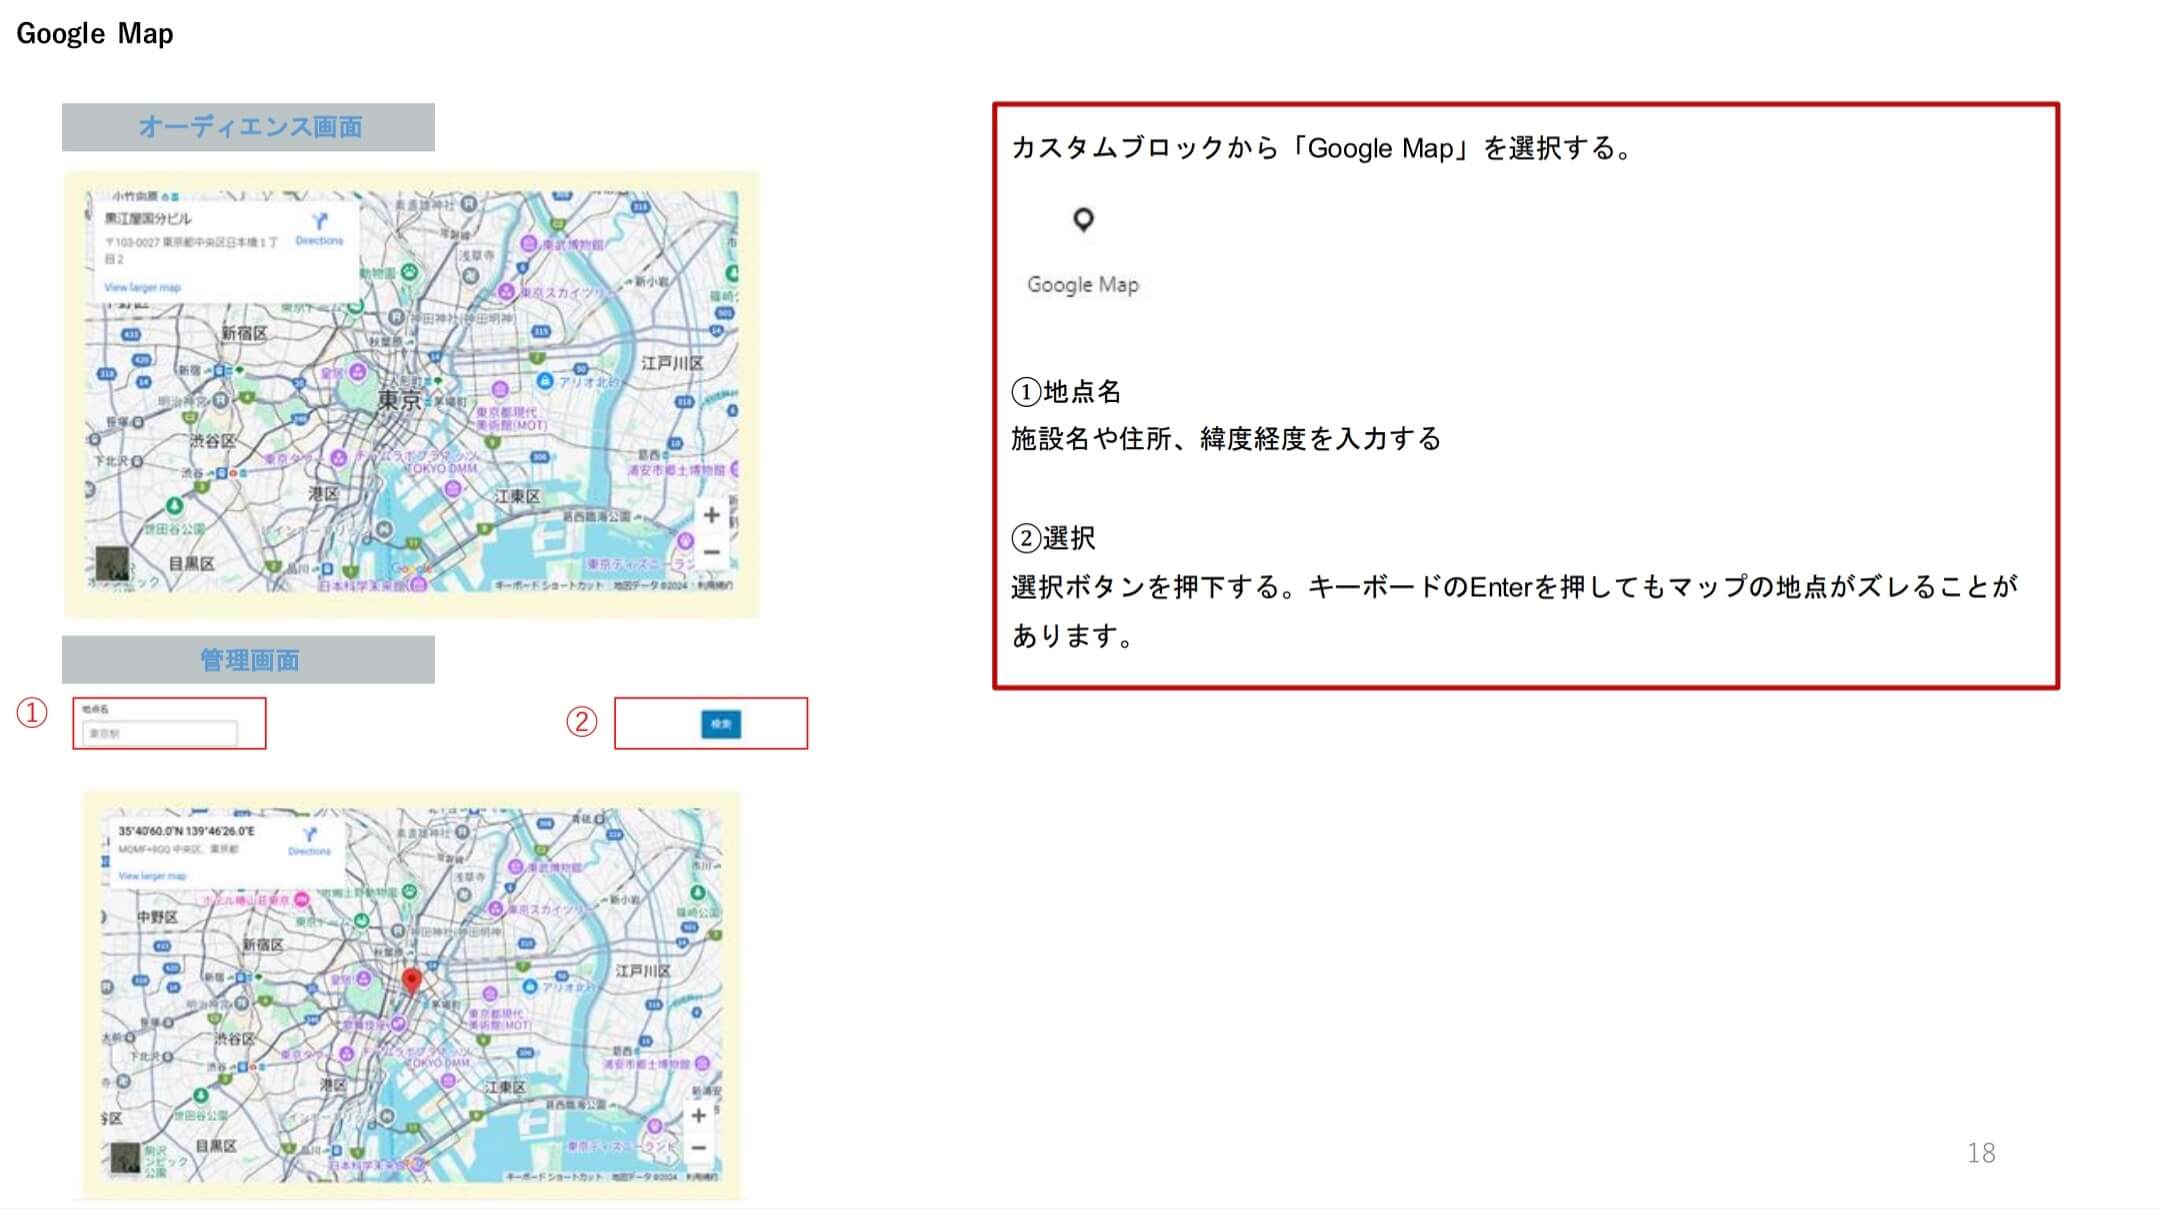The width and height of the screenshot is (2160, 1209).
Task: Click the Directions icon in the admin map
Action: point(309,834)
